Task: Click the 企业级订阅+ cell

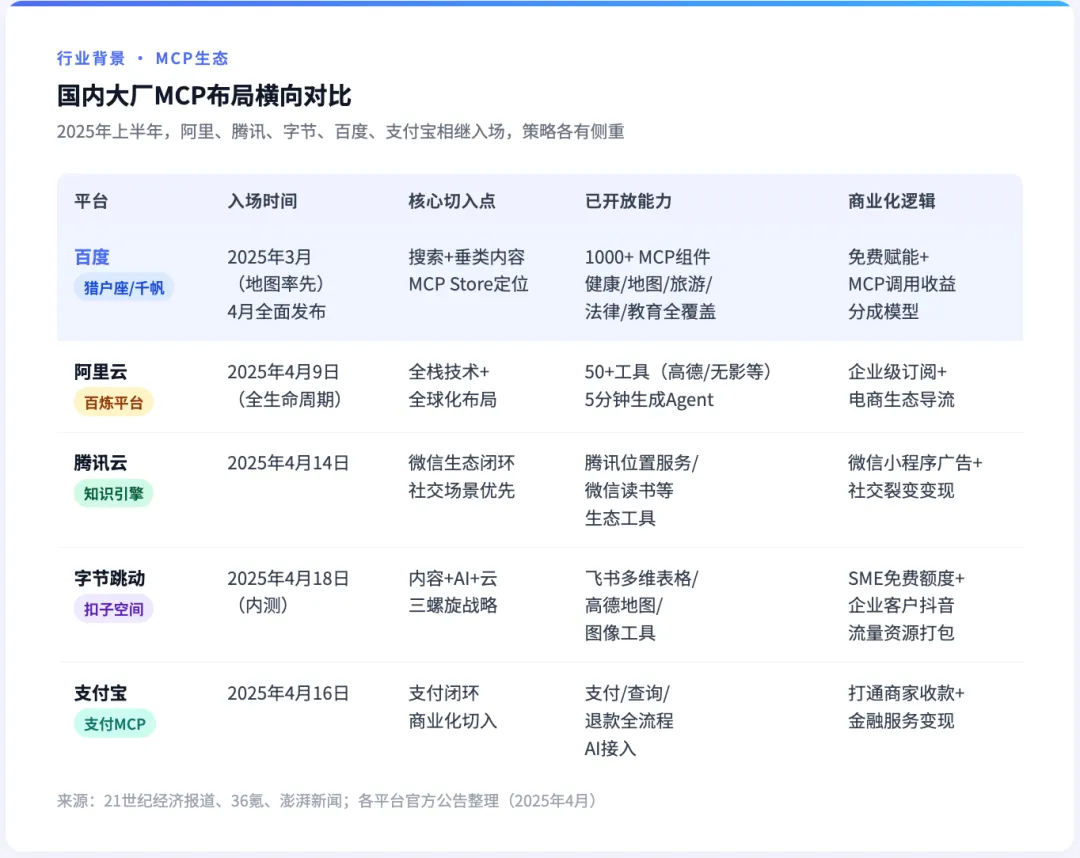Action: coord(901,386)
